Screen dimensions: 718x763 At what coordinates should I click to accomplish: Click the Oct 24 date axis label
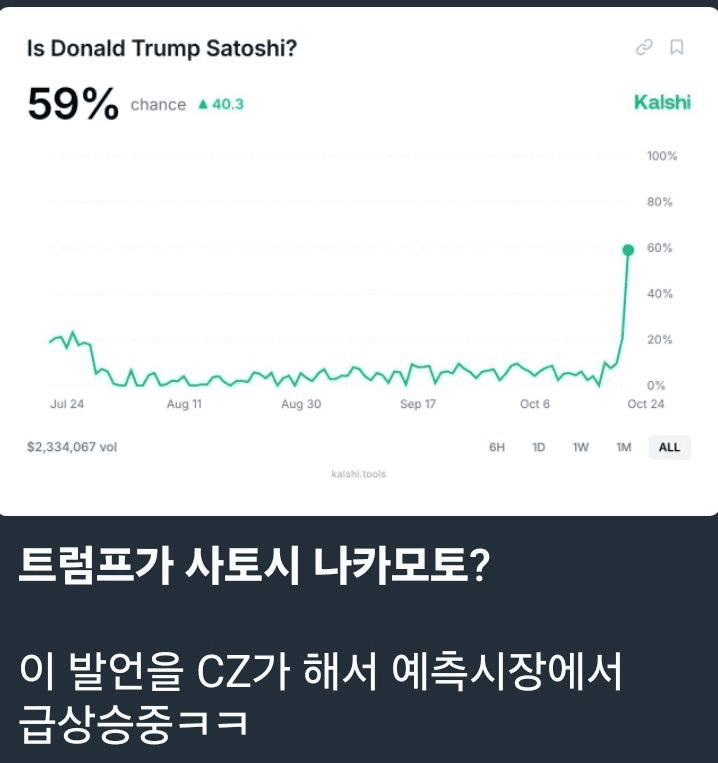tap(645, 404)
